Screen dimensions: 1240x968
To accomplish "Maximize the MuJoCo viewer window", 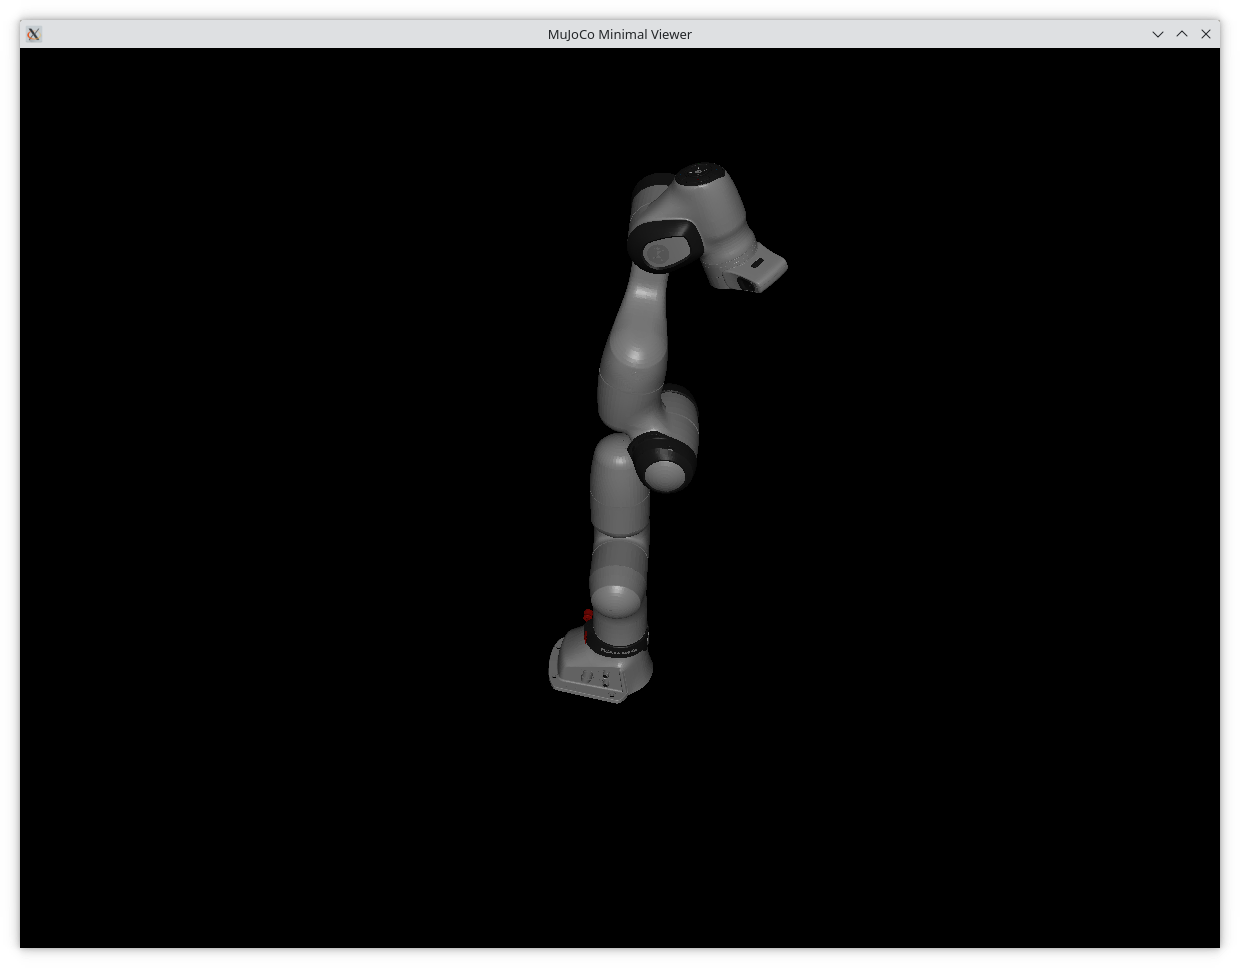I will tap(1182, 34).
